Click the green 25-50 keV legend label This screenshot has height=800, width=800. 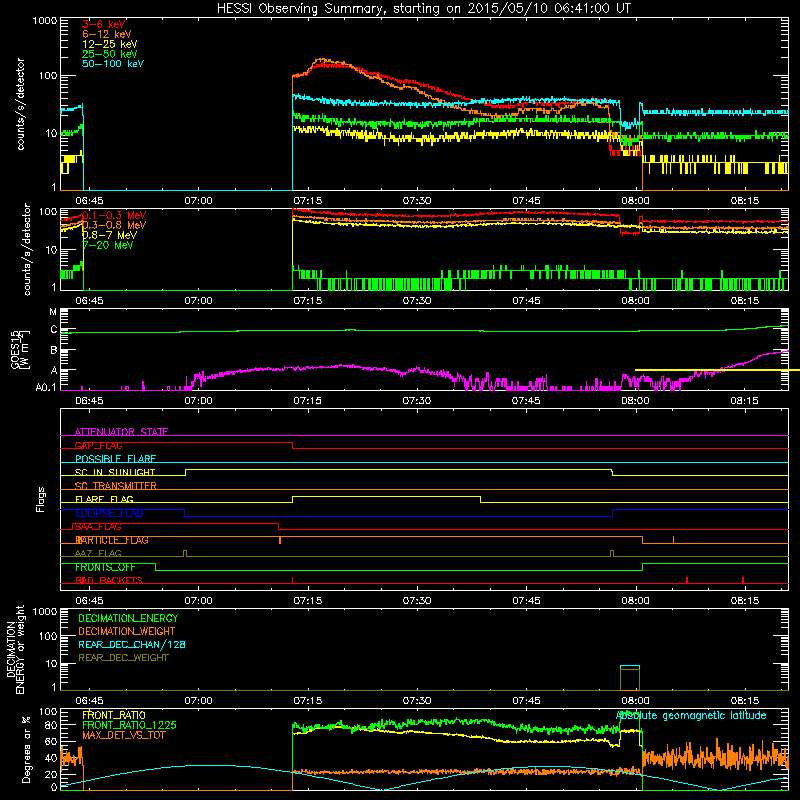(110, 54)
